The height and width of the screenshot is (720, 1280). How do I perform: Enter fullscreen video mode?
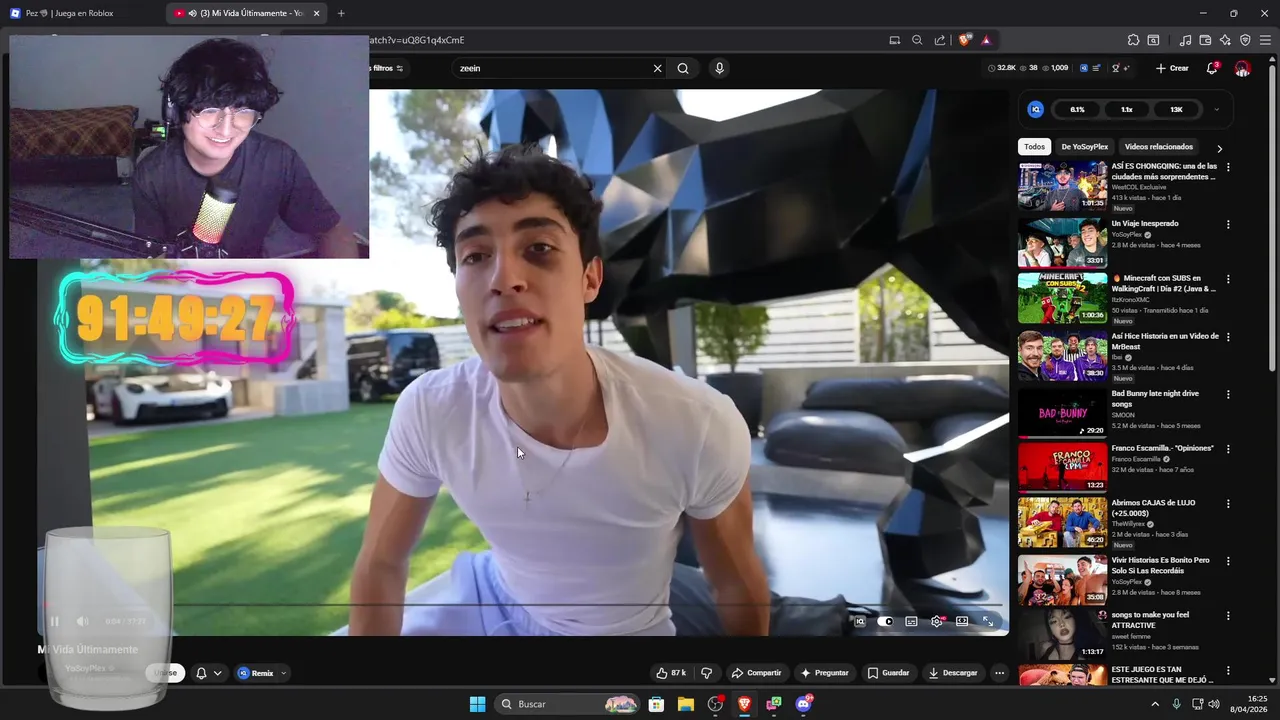(988, 621)
